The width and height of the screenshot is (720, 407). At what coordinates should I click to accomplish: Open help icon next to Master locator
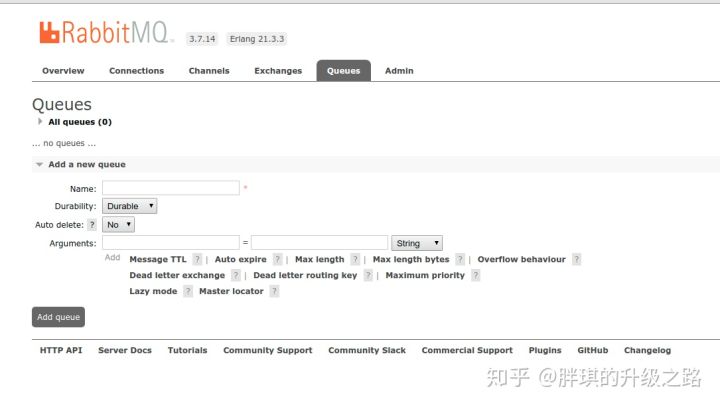pyautogui.click(x=274, y=291)
